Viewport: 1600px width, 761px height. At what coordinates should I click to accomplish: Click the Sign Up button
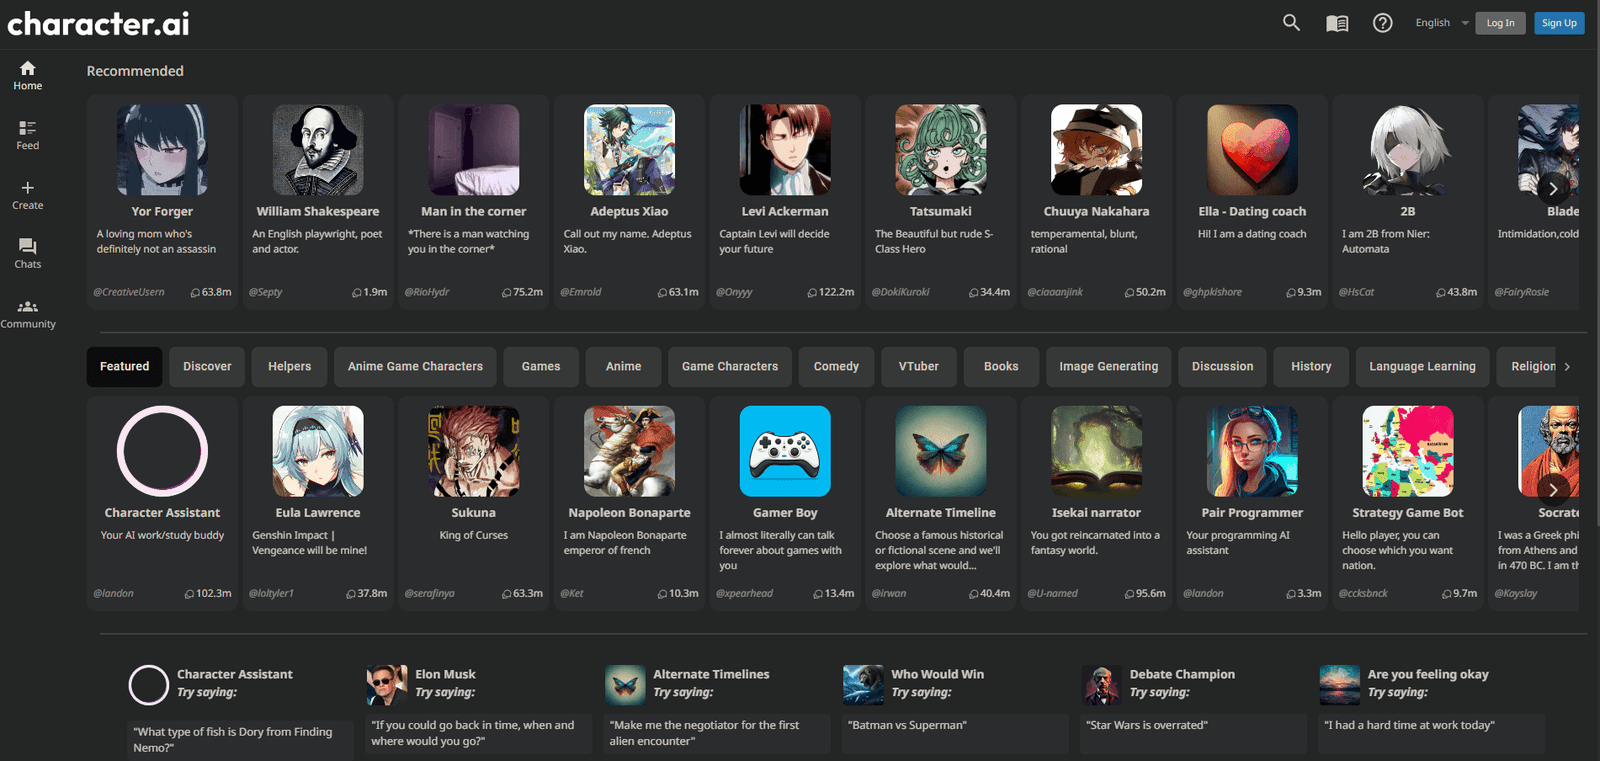tap(1559, 23)
